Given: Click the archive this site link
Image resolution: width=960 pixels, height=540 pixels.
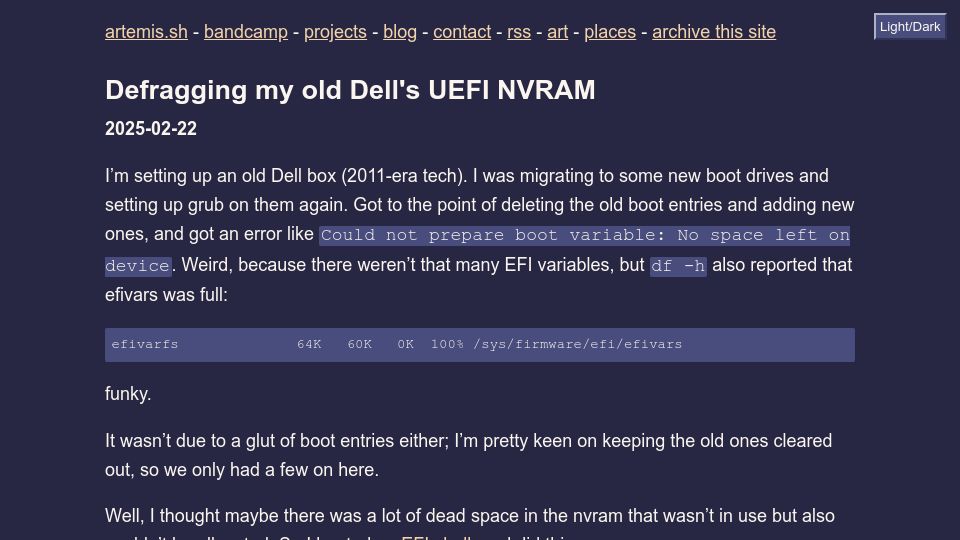Looking at the screenshot, I should point(714,32).
